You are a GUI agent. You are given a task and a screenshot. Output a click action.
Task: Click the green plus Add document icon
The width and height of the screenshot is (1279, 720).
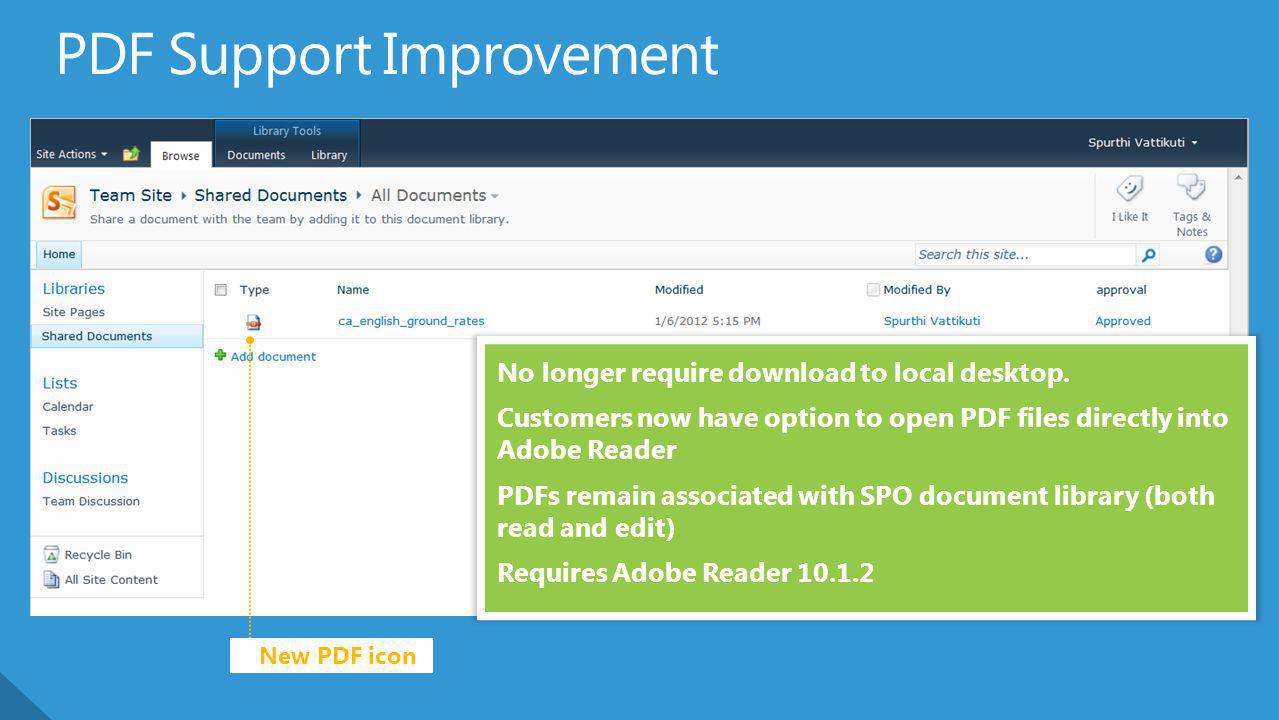coord(221,356)
